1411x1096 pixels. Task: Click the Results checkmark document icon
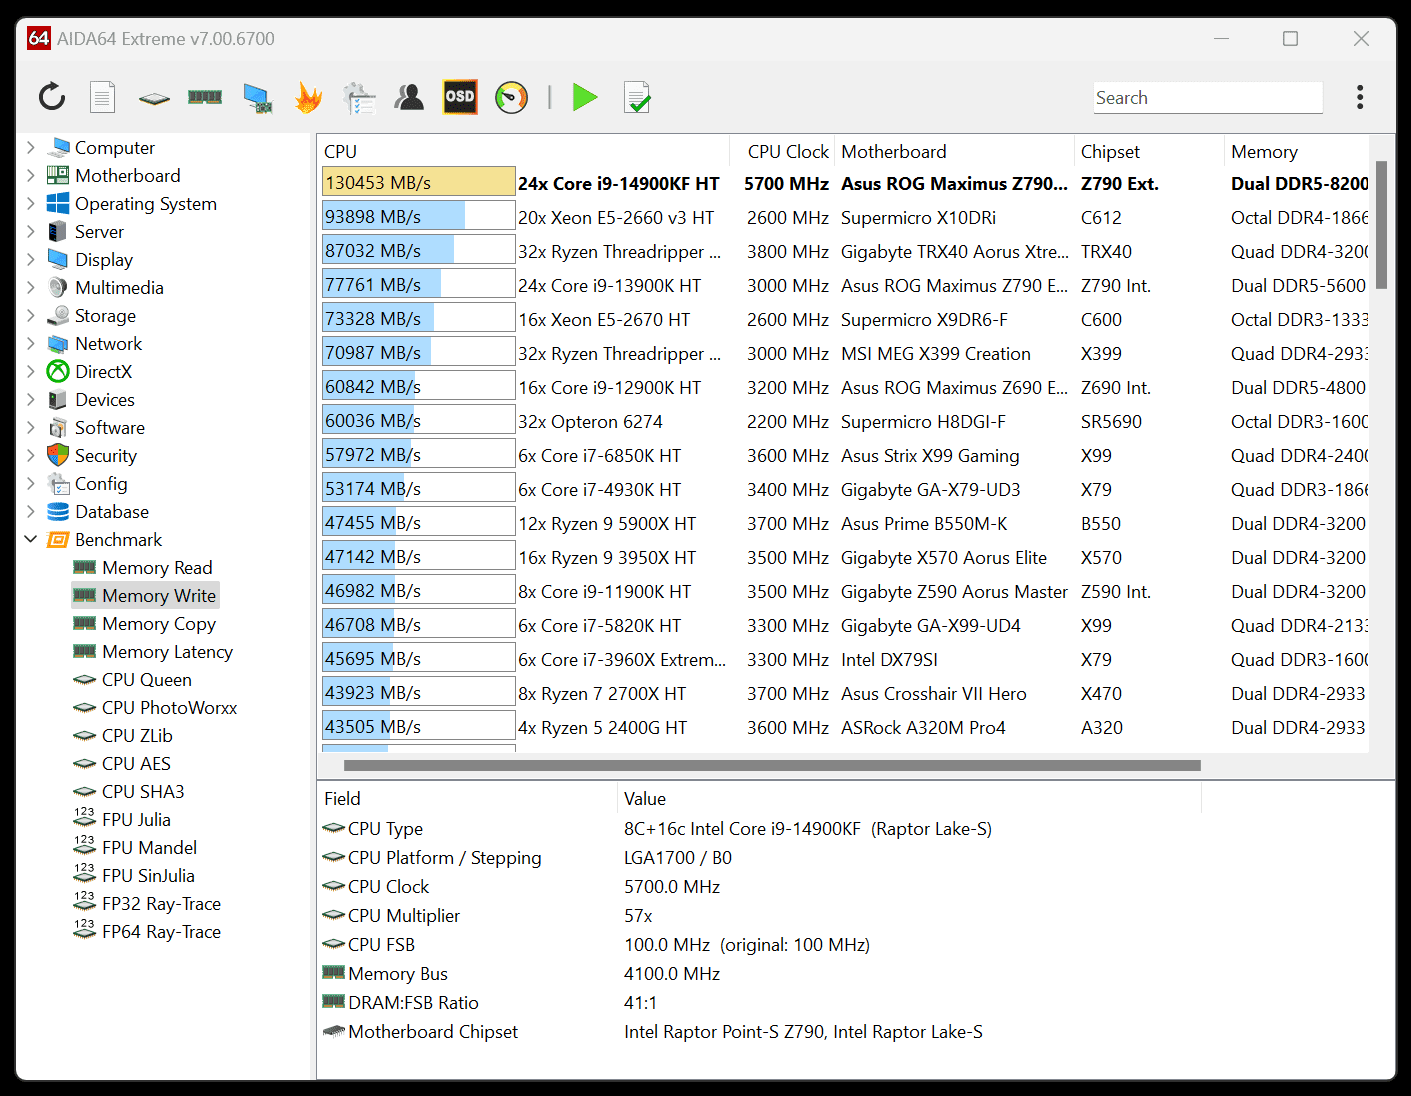(x=637, y=97)
